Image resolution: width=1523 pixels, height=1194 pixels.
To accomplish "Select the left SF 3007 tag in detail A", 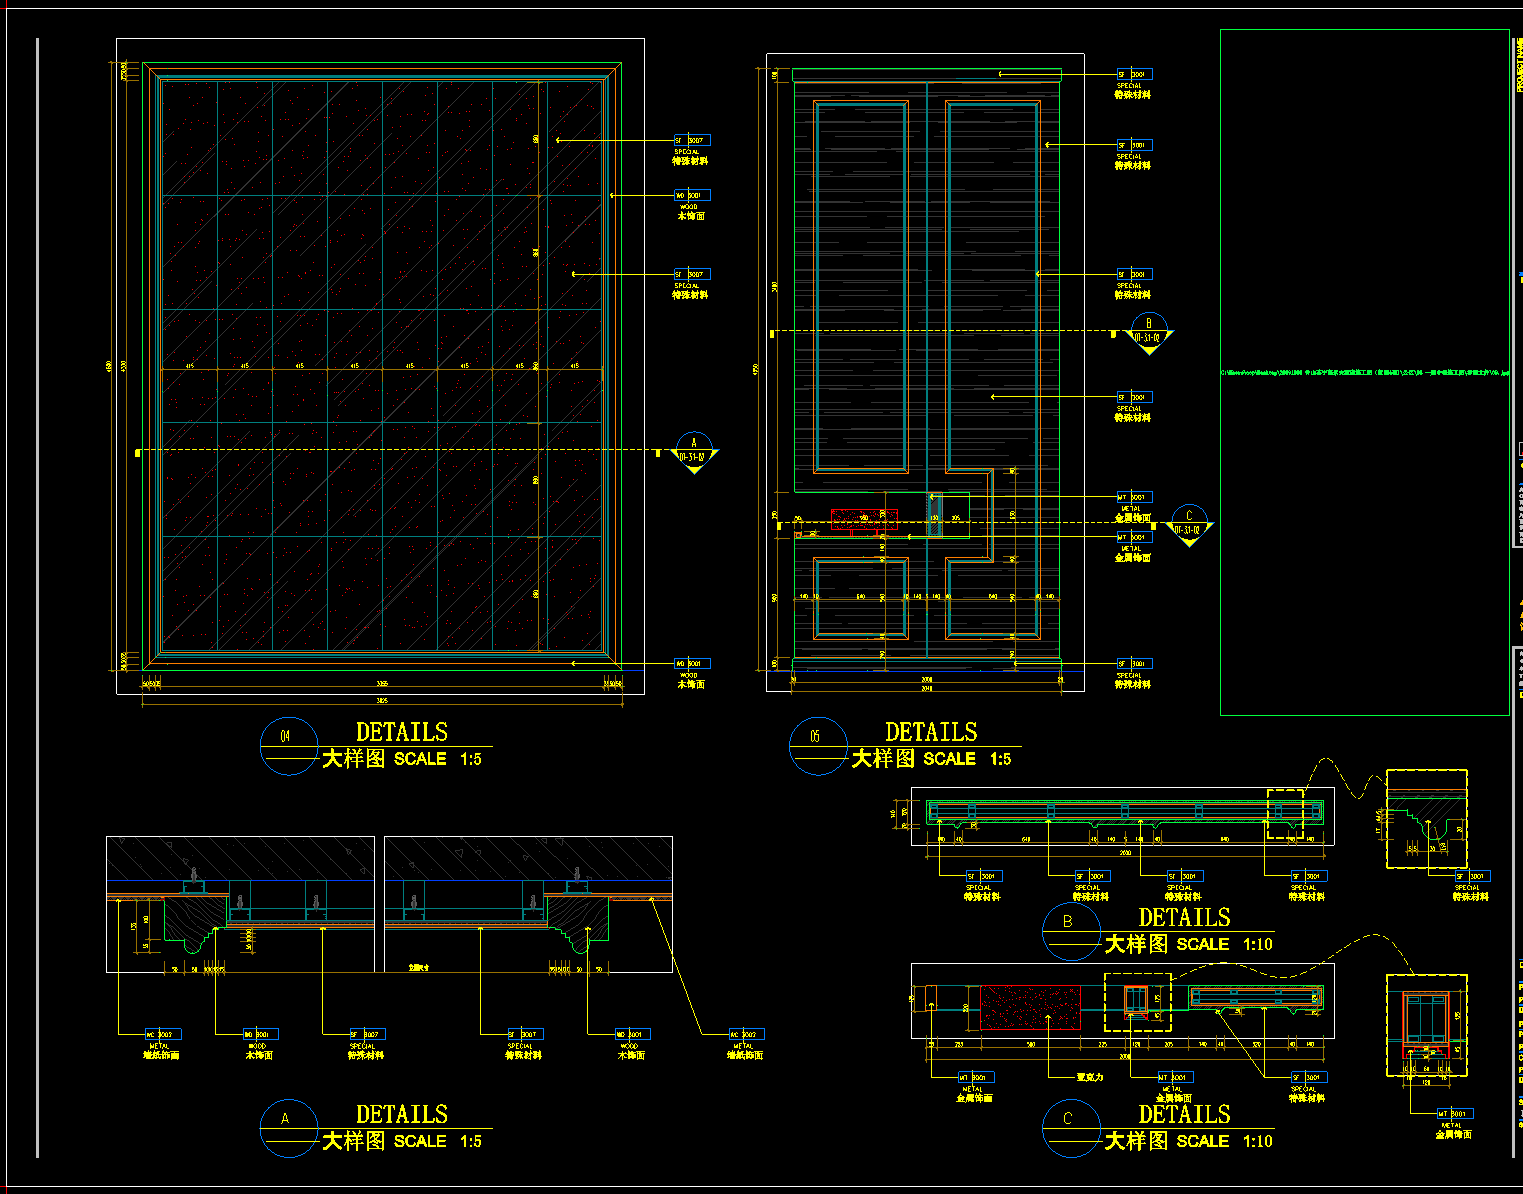I will [366, 1034].
